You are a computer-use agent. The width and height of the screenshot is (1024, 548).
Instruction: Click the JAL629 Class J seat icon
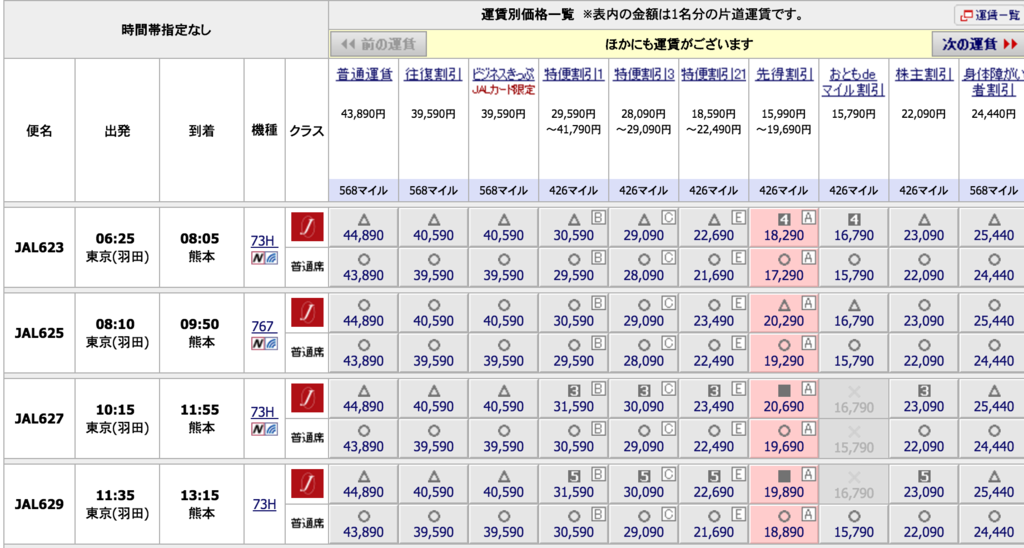[307, 483]
